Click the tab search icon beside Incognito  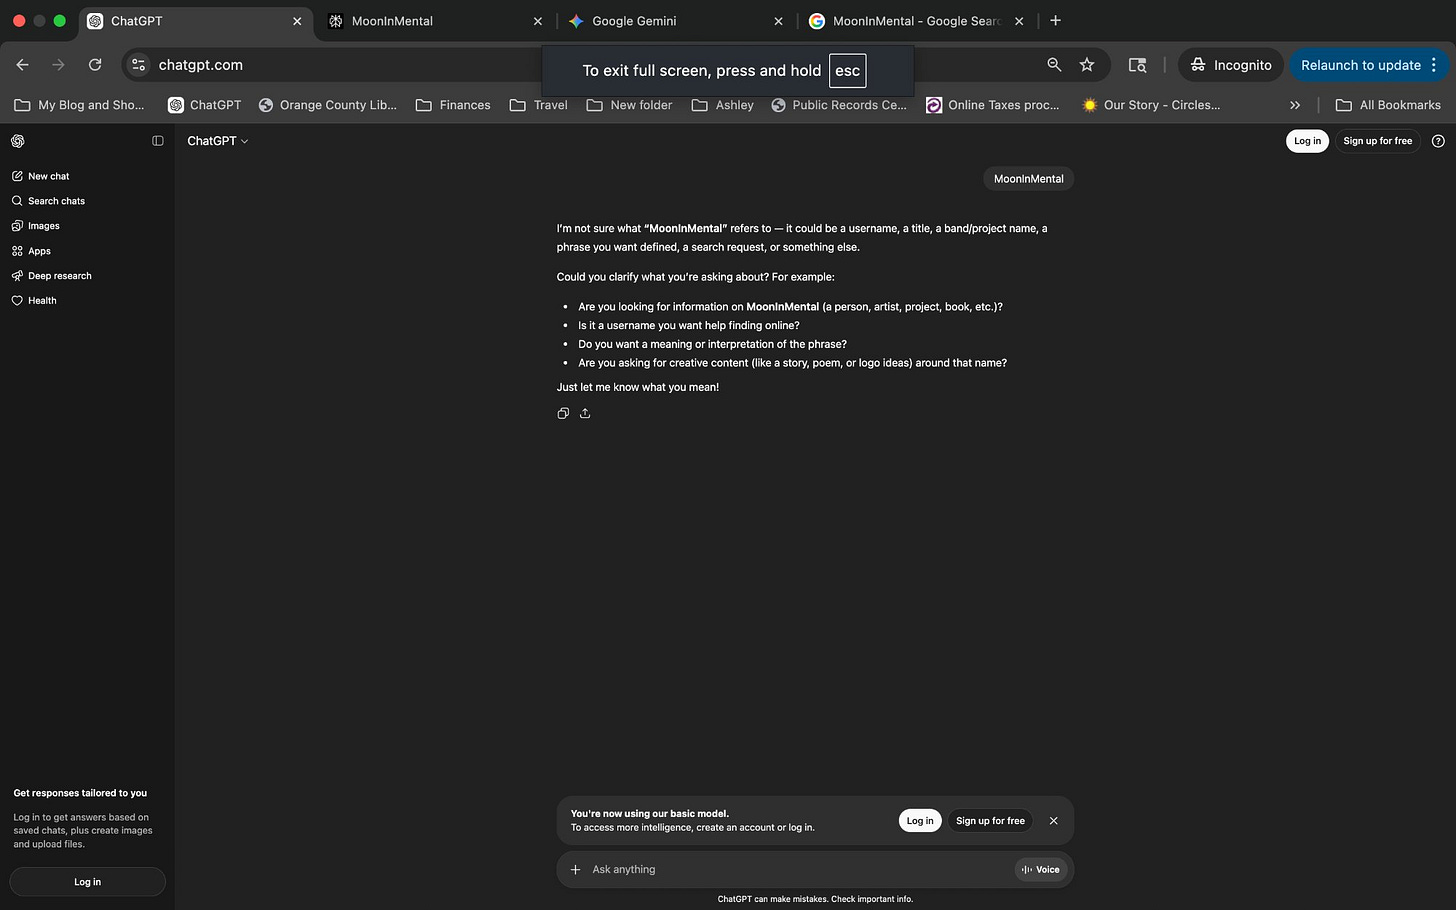(1138, 65)
